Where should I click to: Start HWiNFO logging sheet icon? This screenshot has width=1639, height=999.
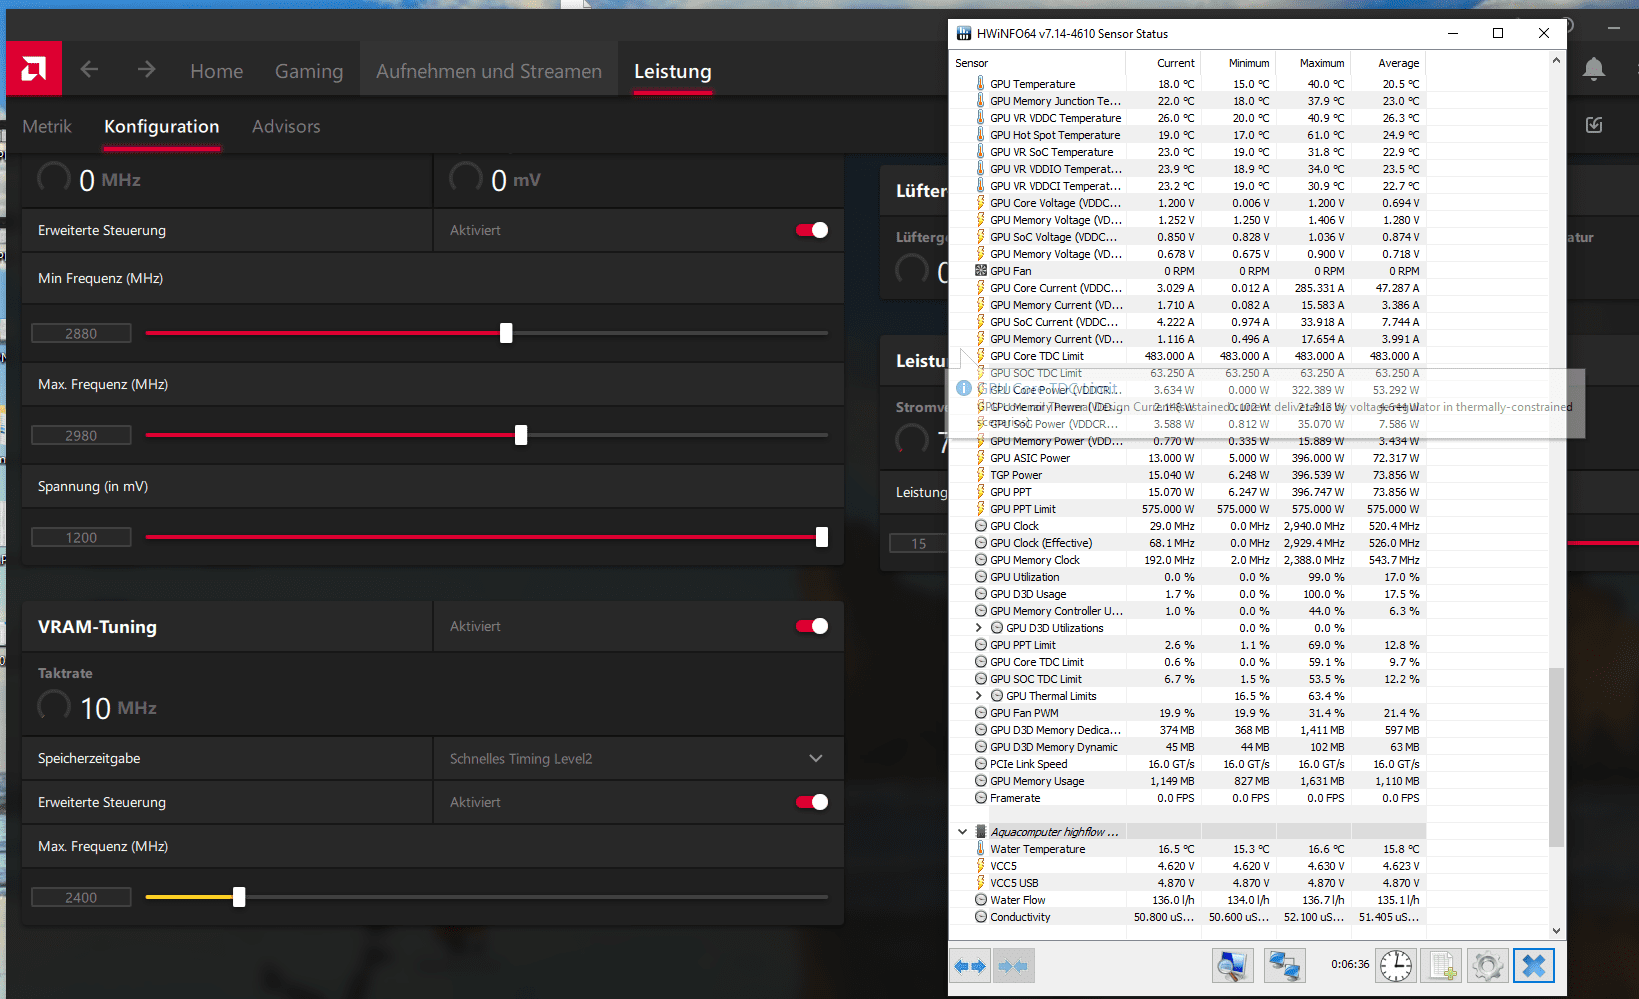(x=1442, y=966)
